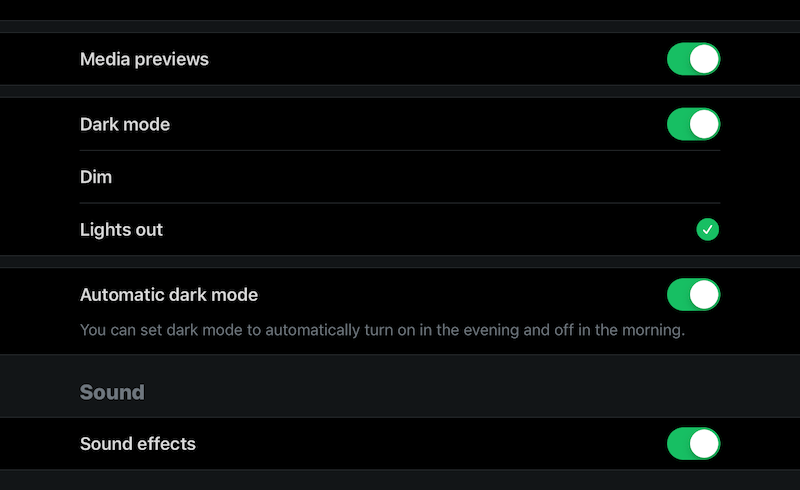
Task: Click the Automatic dark mode label
Action: [169, 295]
